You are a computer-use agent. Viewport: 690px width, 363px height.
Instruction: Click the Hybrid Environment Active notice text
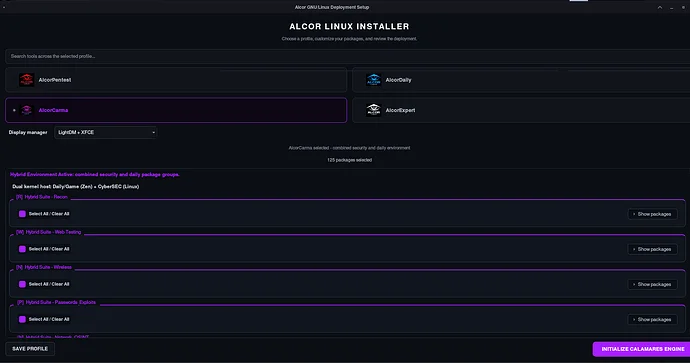[x=95, y=175]
